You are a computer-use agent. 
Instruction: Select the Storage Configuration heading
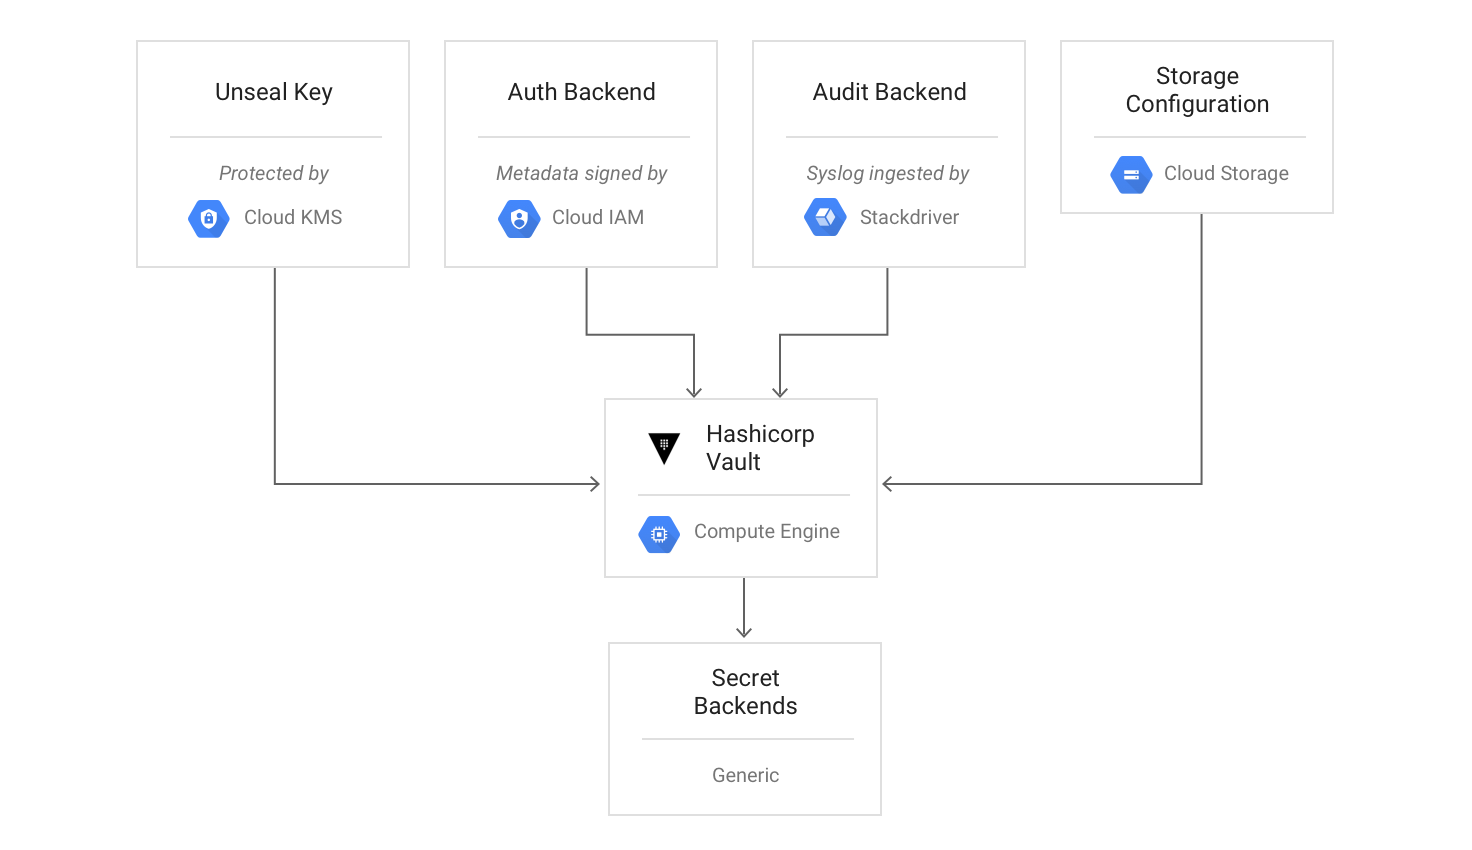click(x=1197, y=90)
